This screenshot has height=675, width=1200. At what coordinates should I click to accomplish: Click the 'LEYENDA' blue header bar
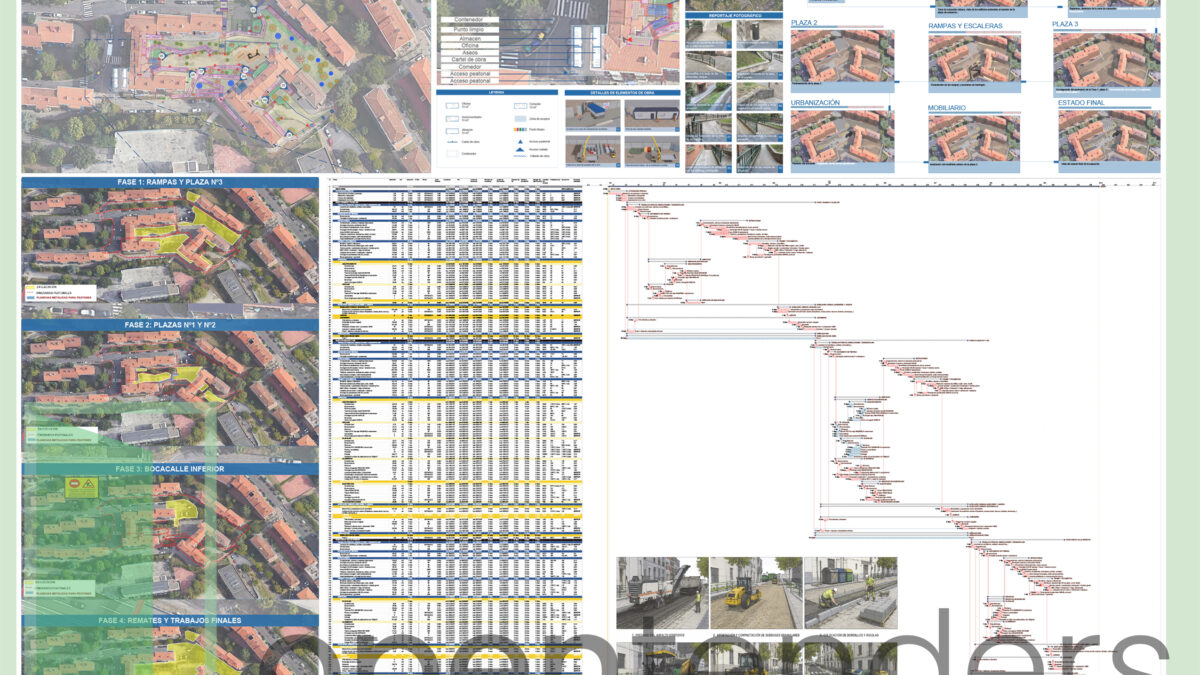(497, 92)
